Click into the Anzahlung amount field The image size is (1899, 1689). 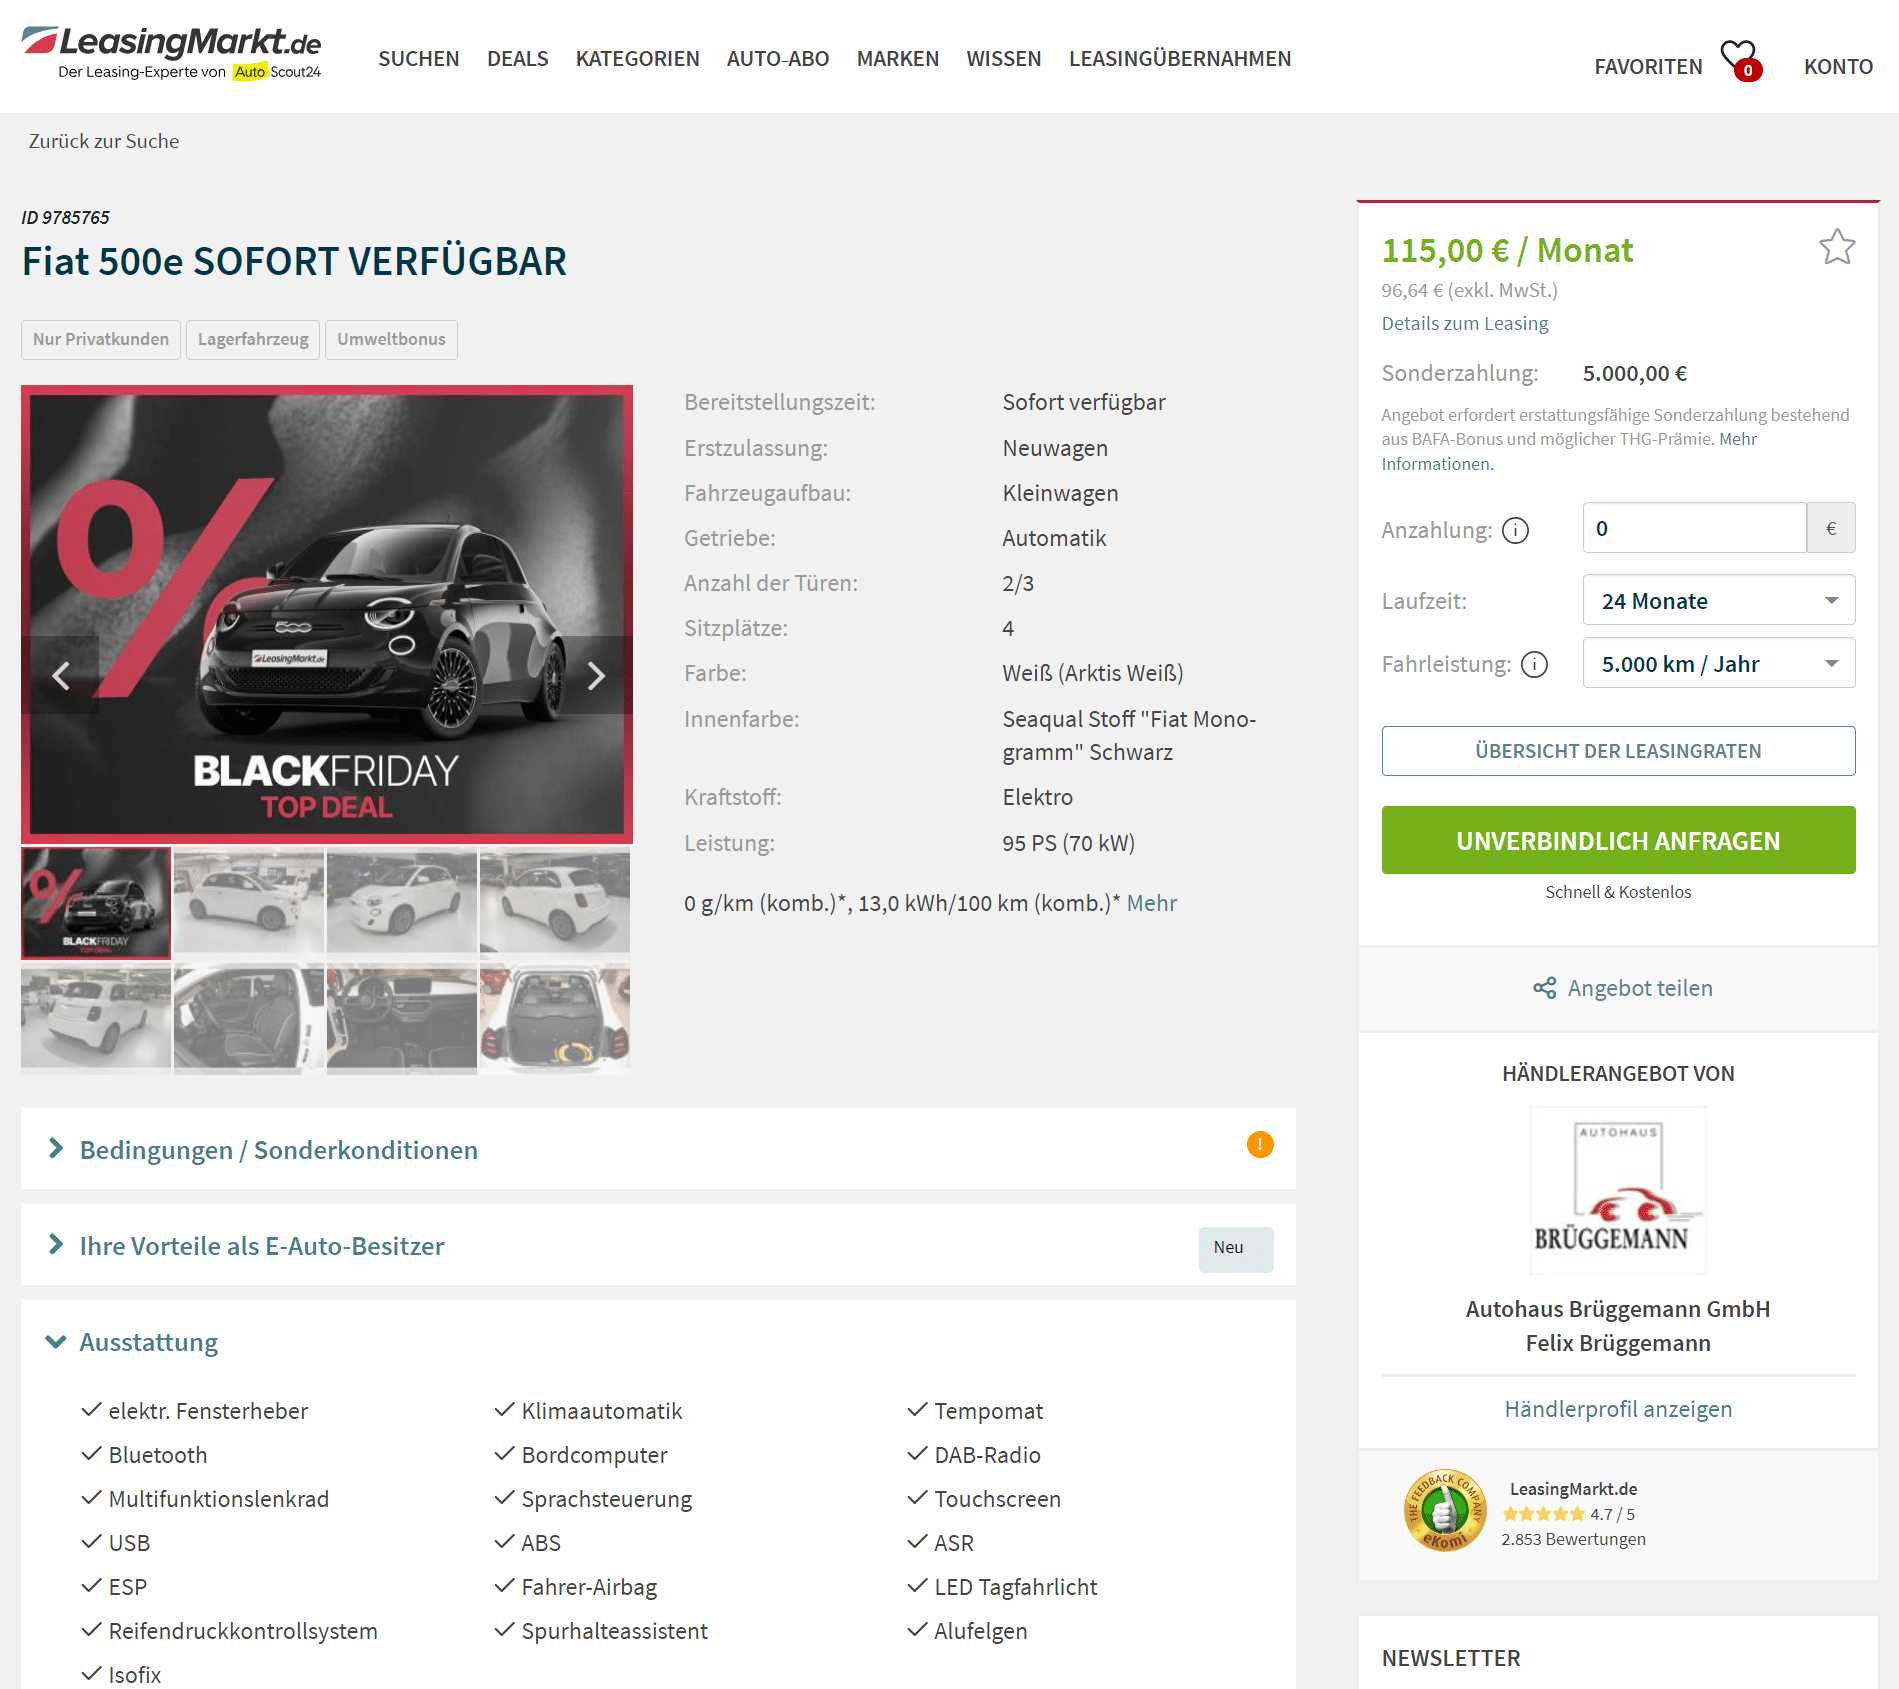[x=1694, y=528]
